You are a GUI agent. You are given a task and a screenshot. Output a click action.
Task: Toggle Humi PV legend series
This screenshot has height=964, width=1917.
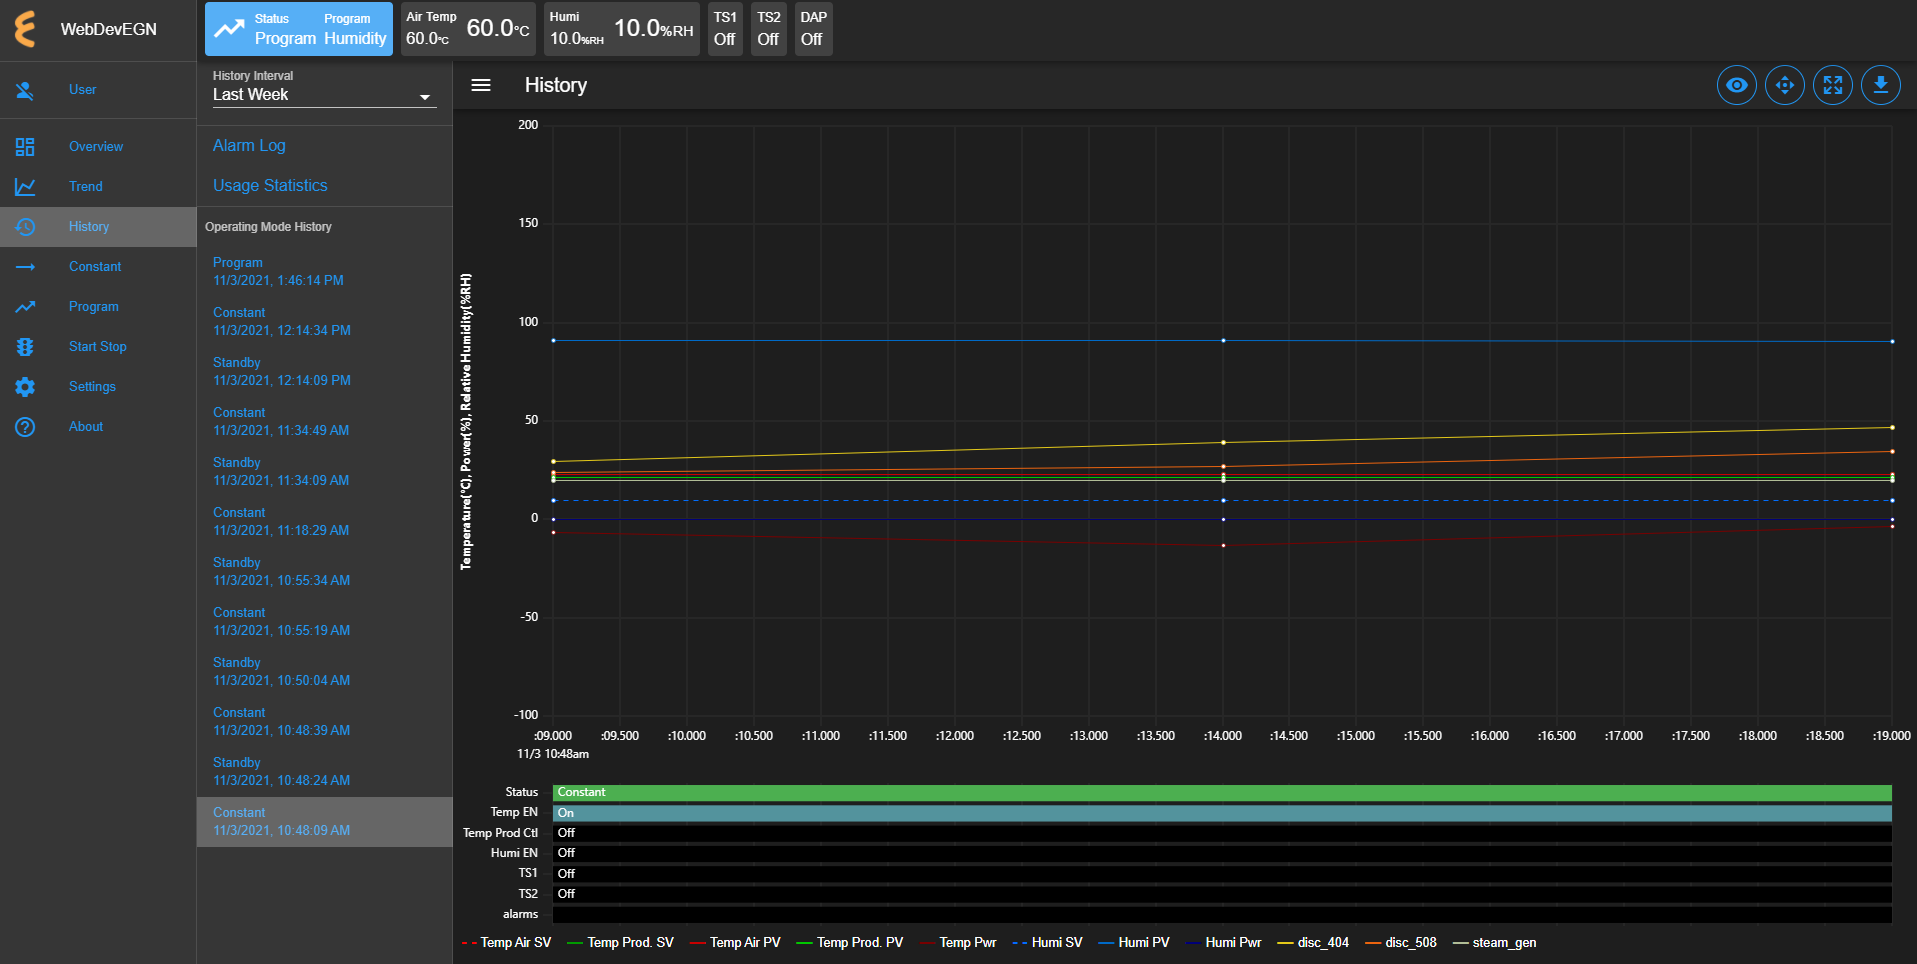[x=1134, y=943]
